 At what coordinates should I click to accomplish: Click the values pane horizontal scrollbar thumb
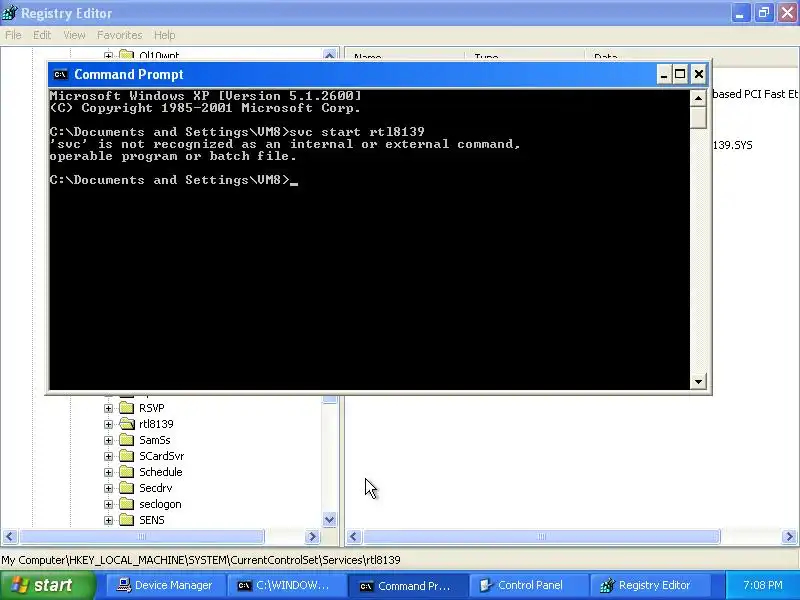point(541,537)
